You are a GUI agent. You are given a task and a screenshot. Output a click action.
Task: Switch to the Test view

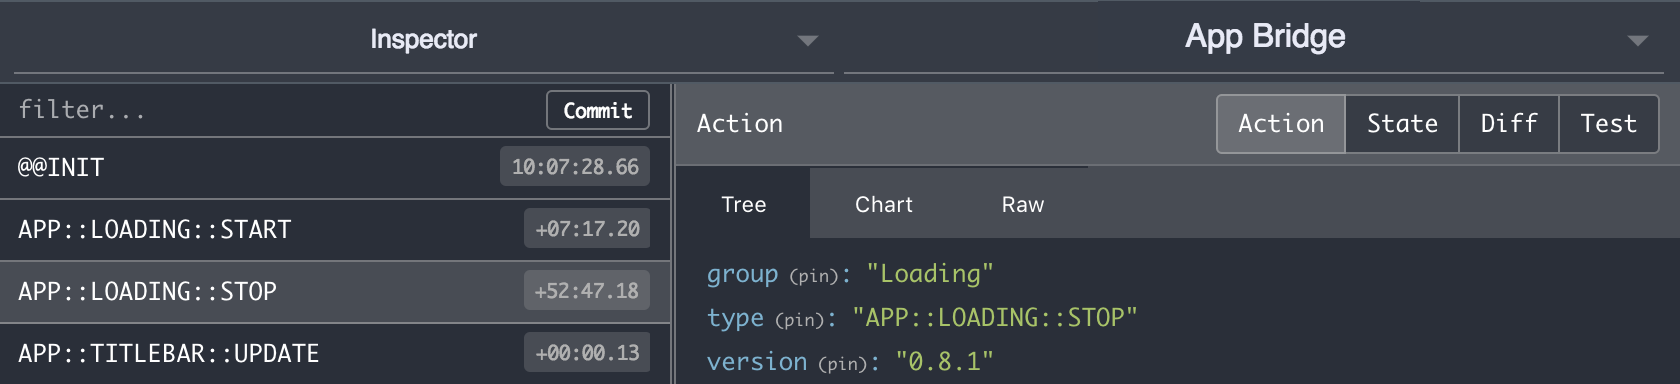1608,124
